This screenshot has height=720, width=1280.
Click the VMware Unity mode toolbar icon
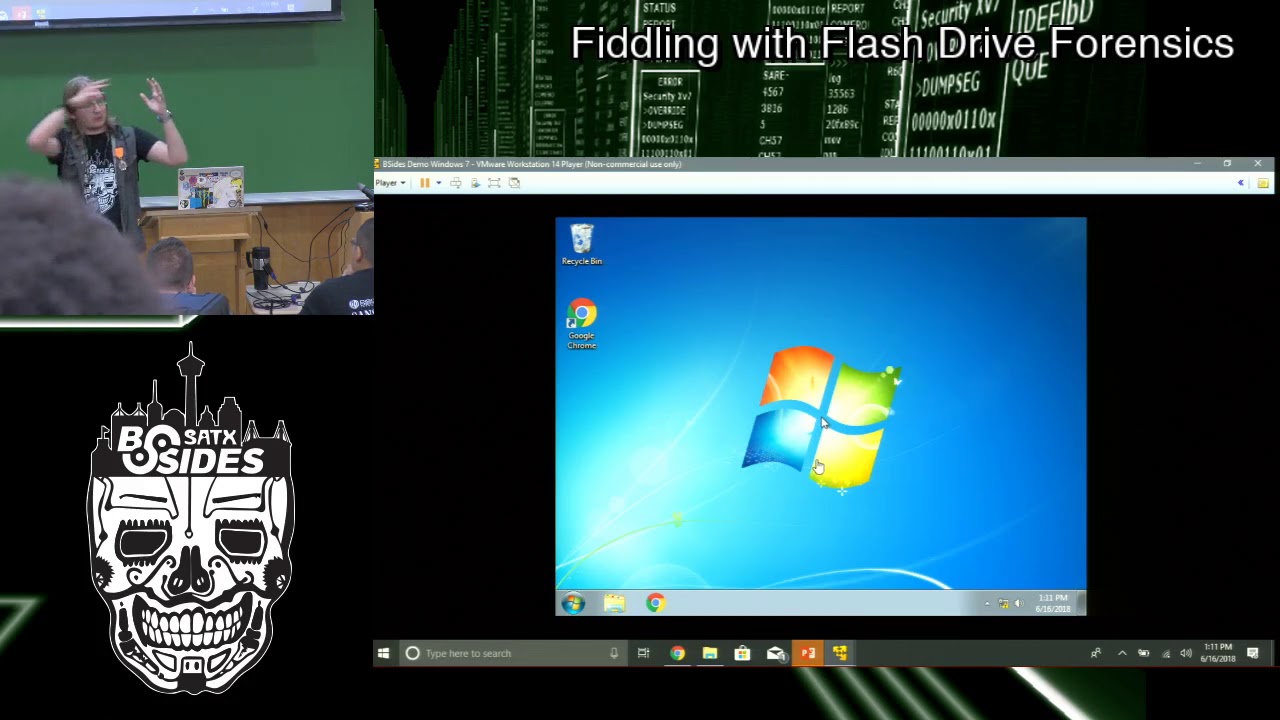point(514,183)
